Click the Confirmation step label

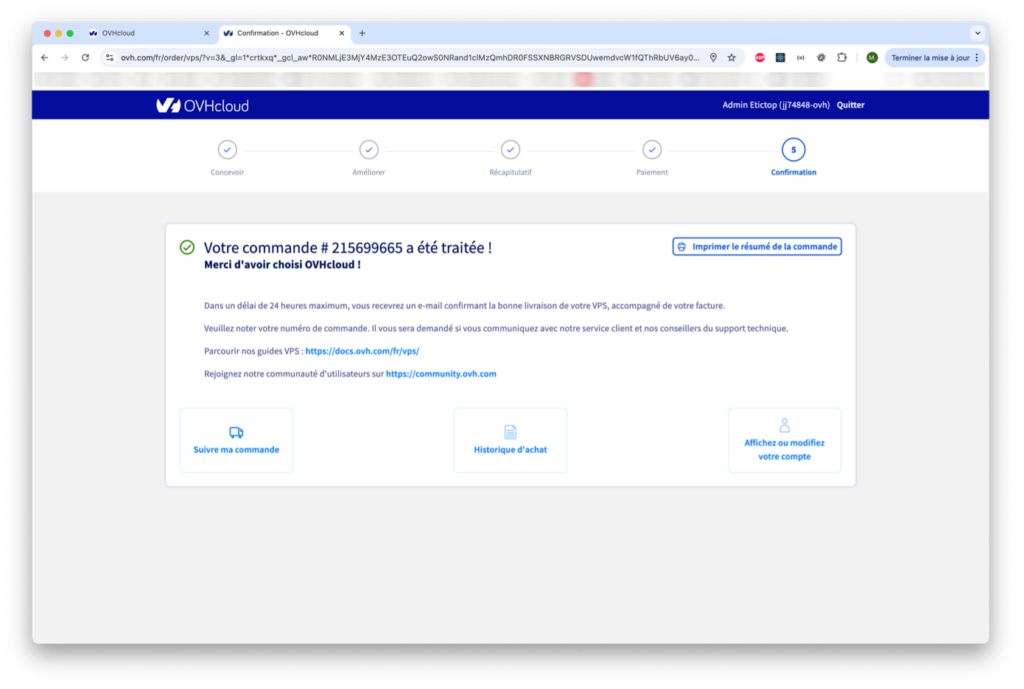pos(793,172)
